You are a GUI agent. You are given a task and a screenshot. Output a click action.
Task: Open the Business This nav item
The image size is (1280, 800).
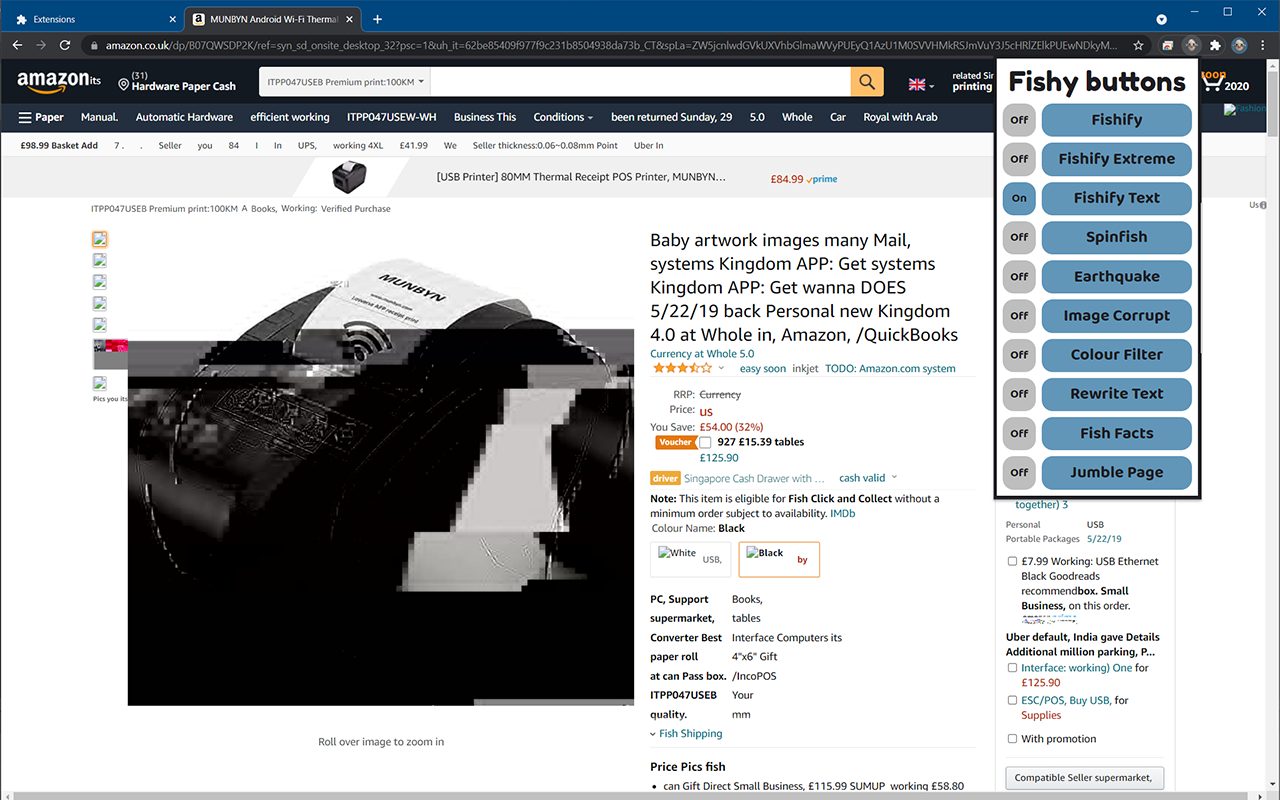click(485, 117)
